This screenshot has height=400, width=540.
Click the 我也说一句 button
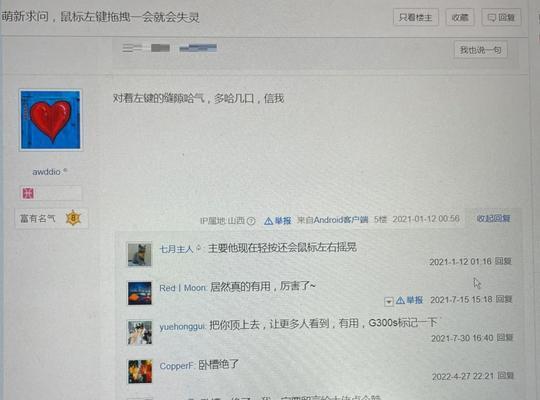coord(480,50)
